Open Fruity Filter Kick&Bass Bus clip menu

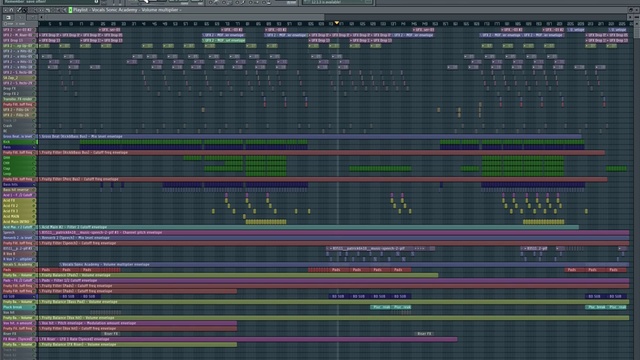[40, 152]
